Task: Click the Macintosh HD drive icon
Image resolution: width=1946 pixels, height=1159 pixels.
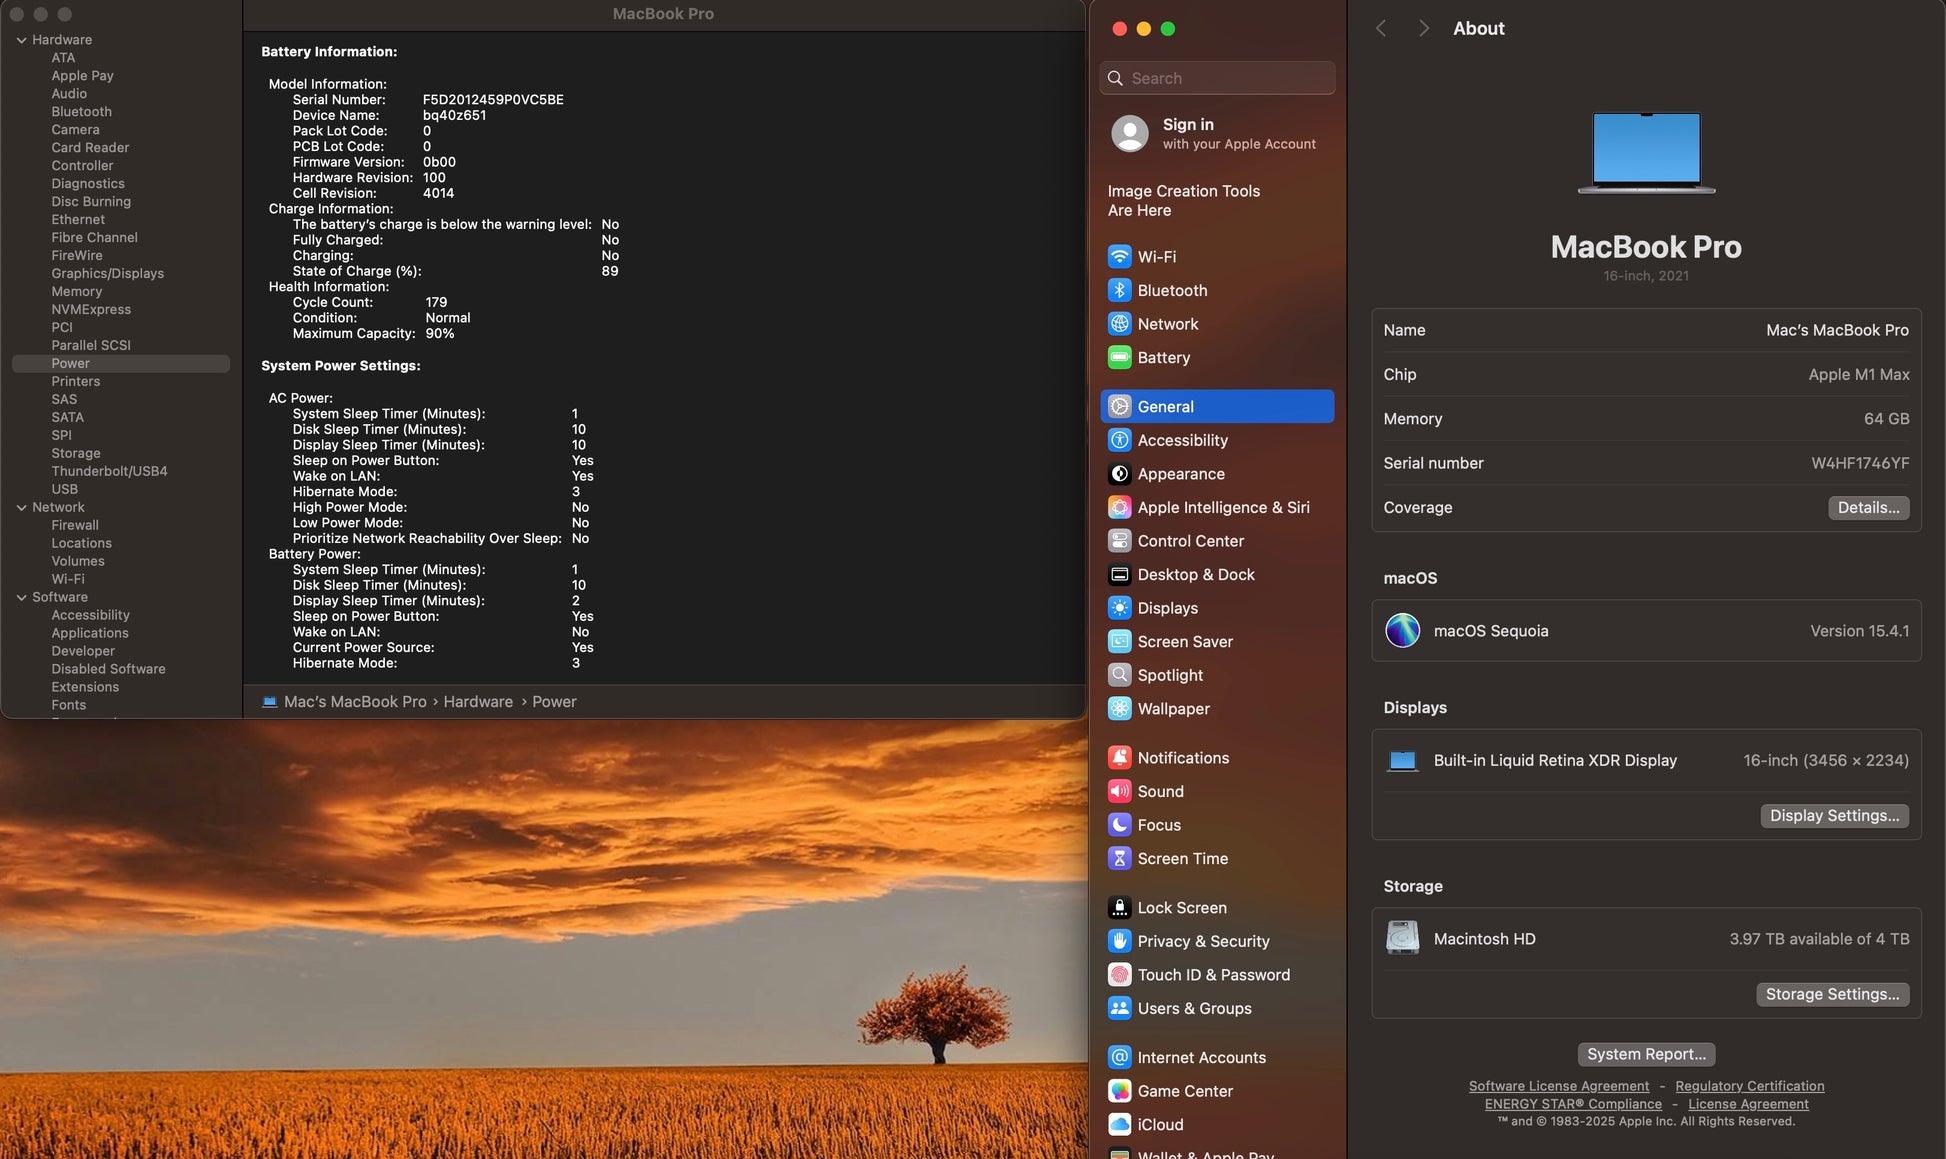Action: (1402, 939)
